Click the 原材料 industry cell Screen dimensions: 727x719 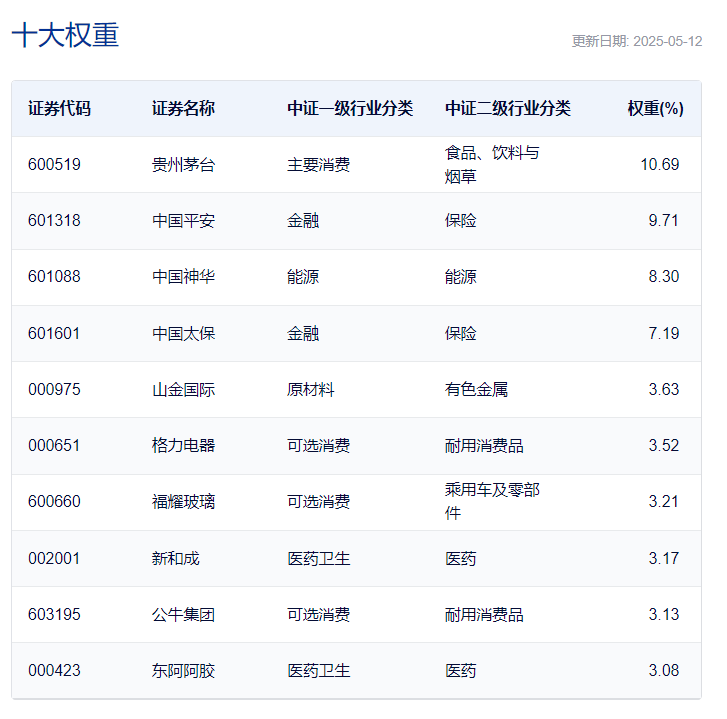click(x=311, y=389)
